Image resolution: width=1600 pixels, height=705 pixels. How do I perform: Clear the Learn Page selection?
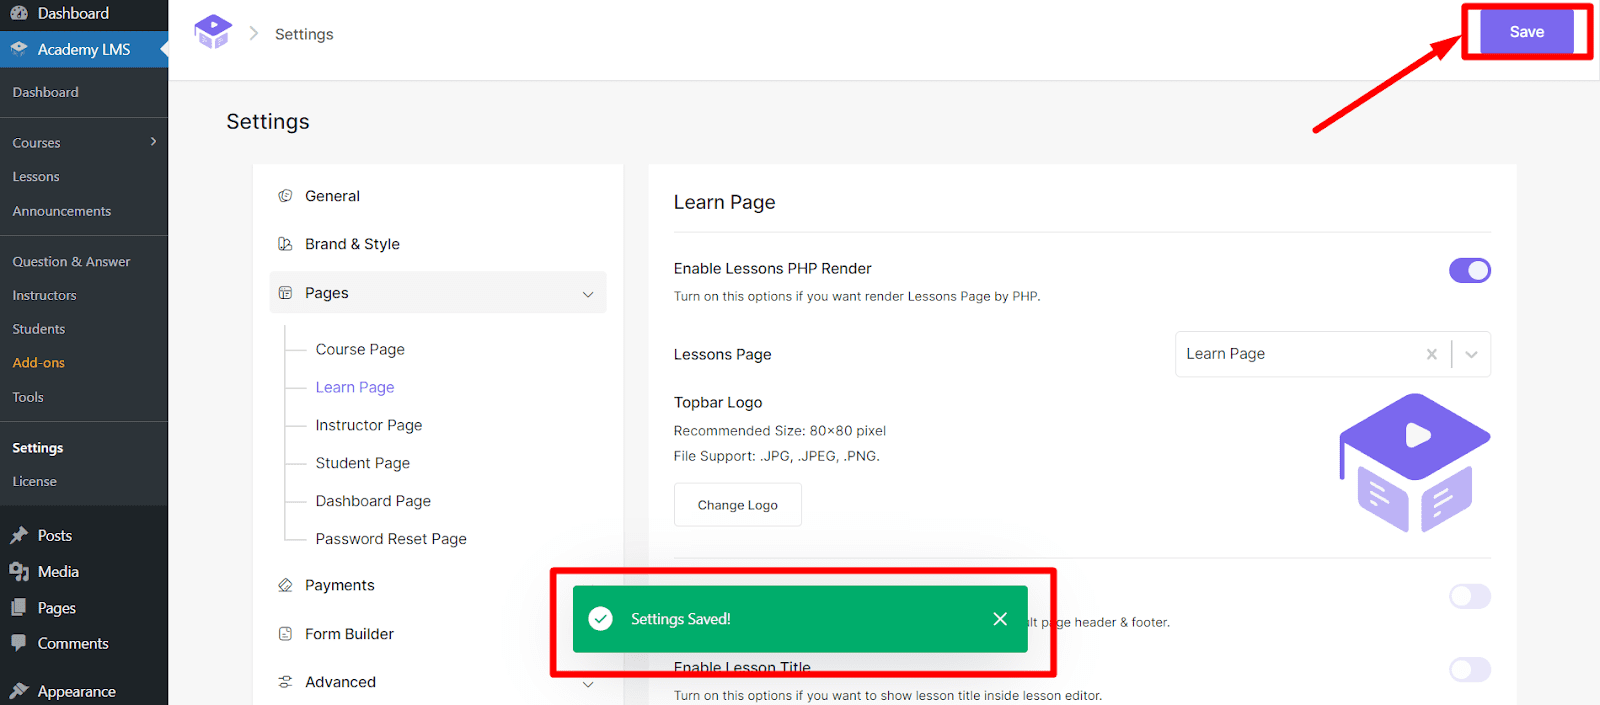tap(1431, 354)
